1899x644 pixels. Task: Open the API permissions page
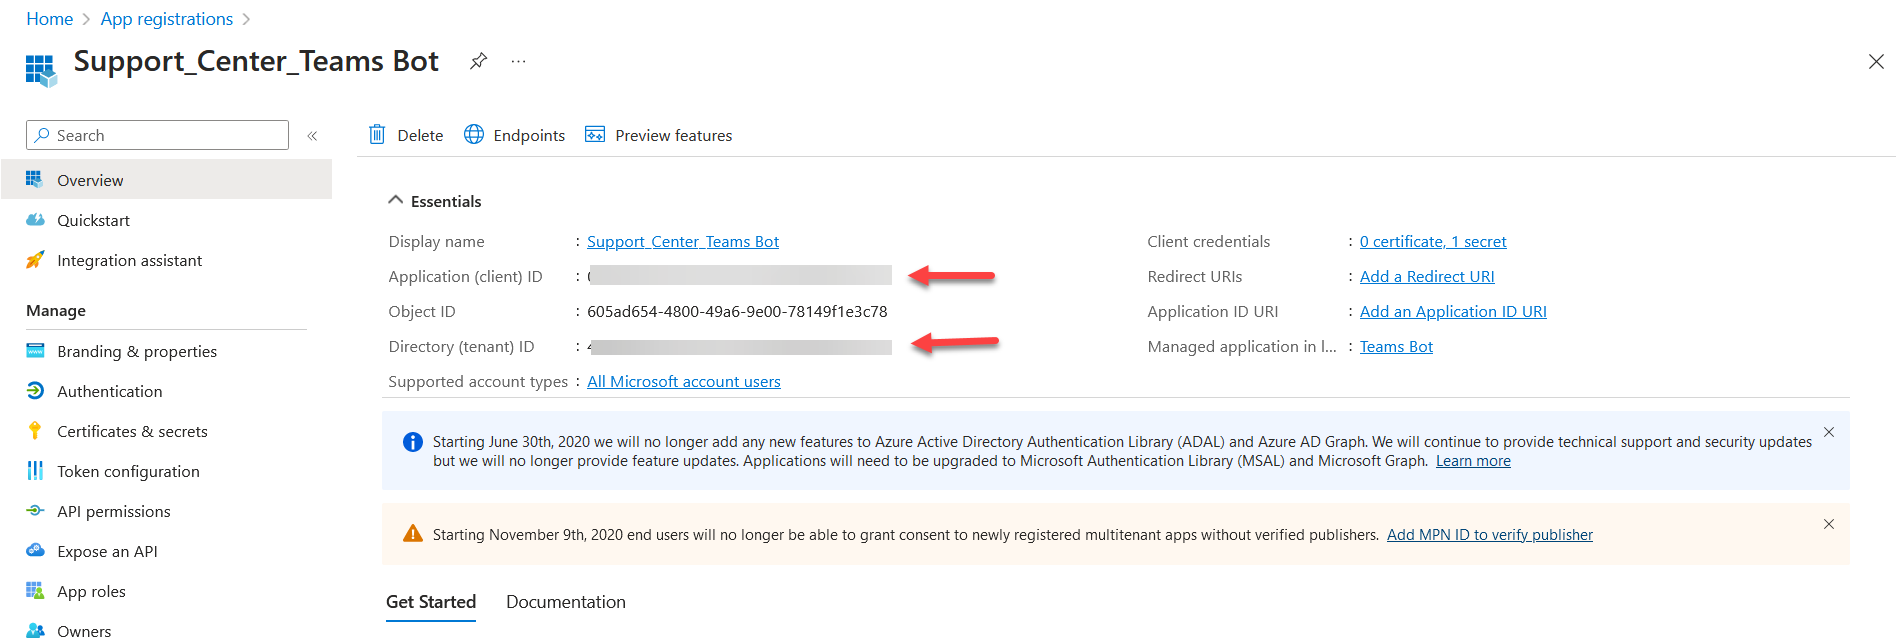(x=113, y=511)
